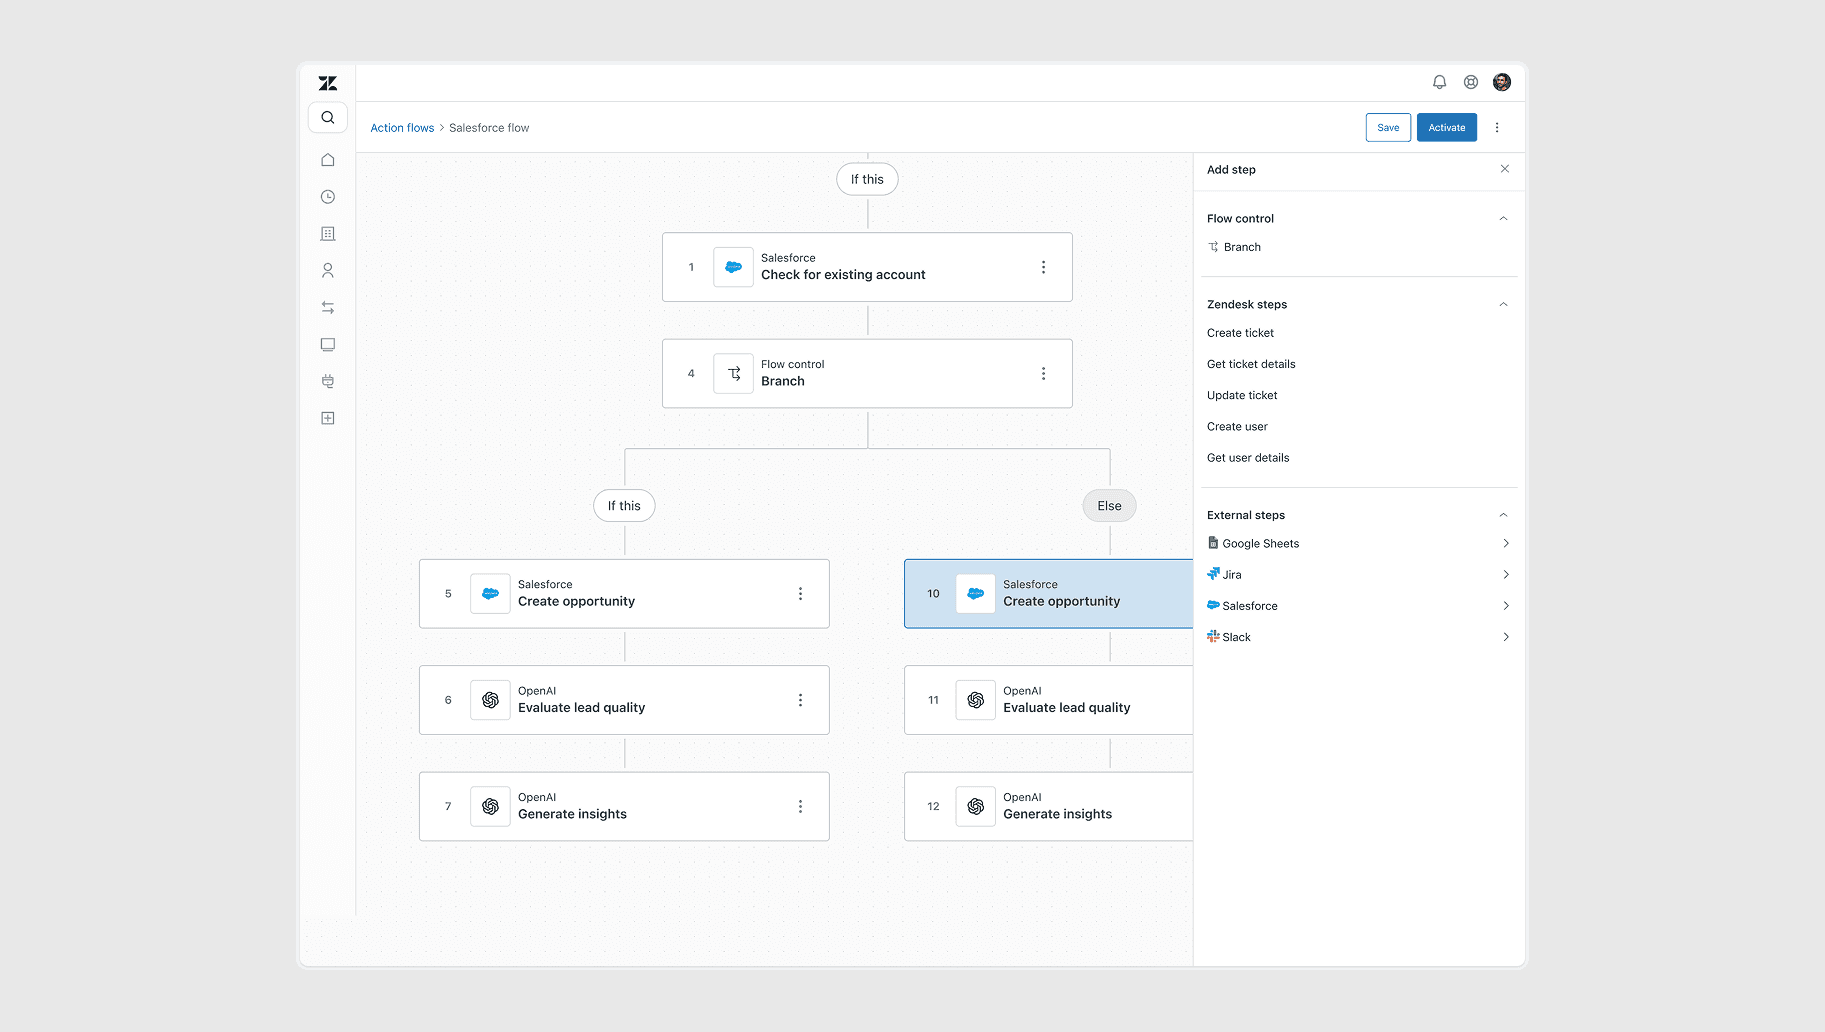The image size is (1825, 1032).
Task: Click the OpenAI icon on step 6
Action: [490, 701]
